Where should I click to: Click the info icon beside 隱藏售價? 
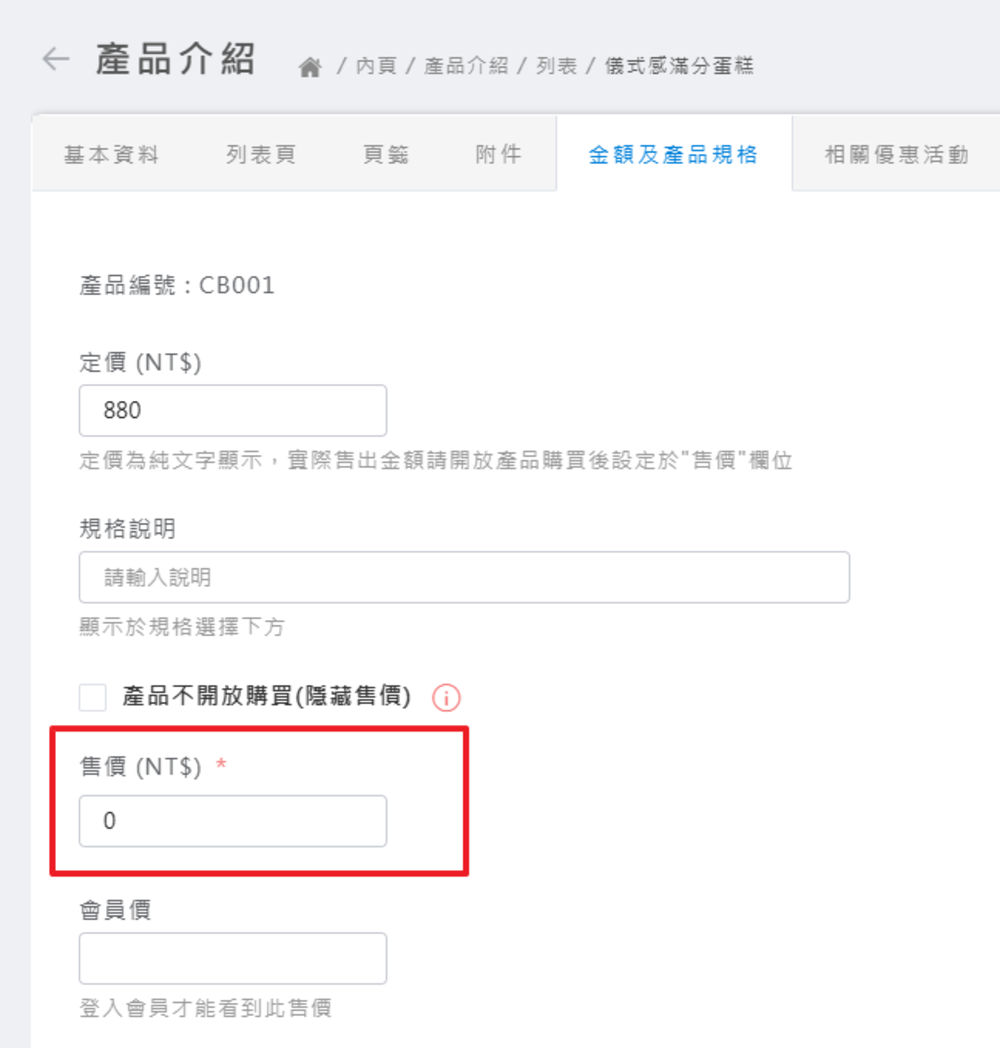[x=446, y=698]
